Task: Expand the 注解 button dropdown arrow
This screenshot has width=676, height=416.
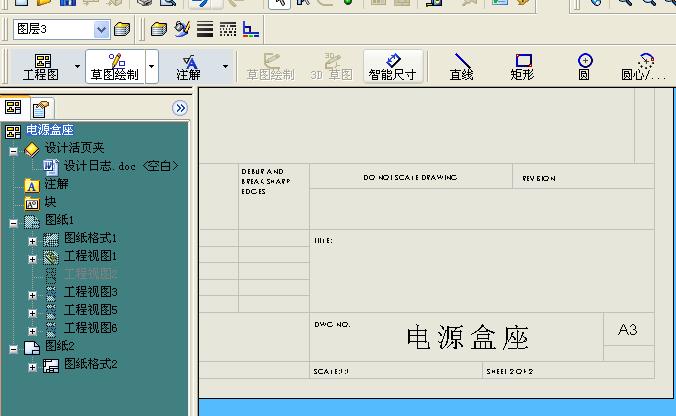Action: tap(225, 67)
